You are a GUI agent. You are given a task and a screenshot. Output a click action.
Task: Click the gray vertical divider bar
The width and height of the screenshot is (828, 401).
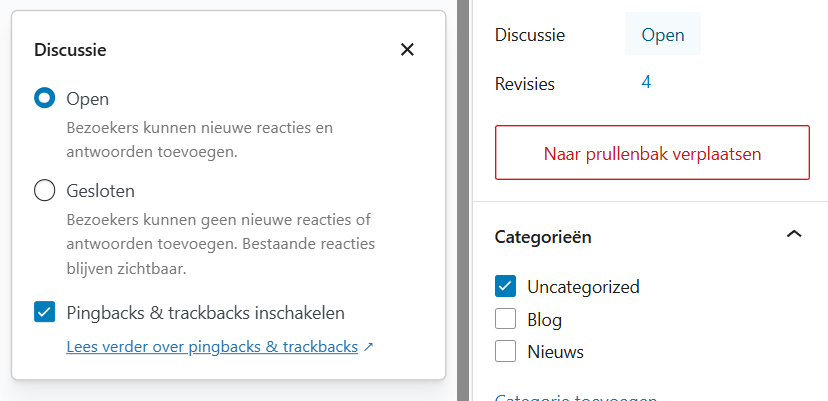(x=463, y=200)
